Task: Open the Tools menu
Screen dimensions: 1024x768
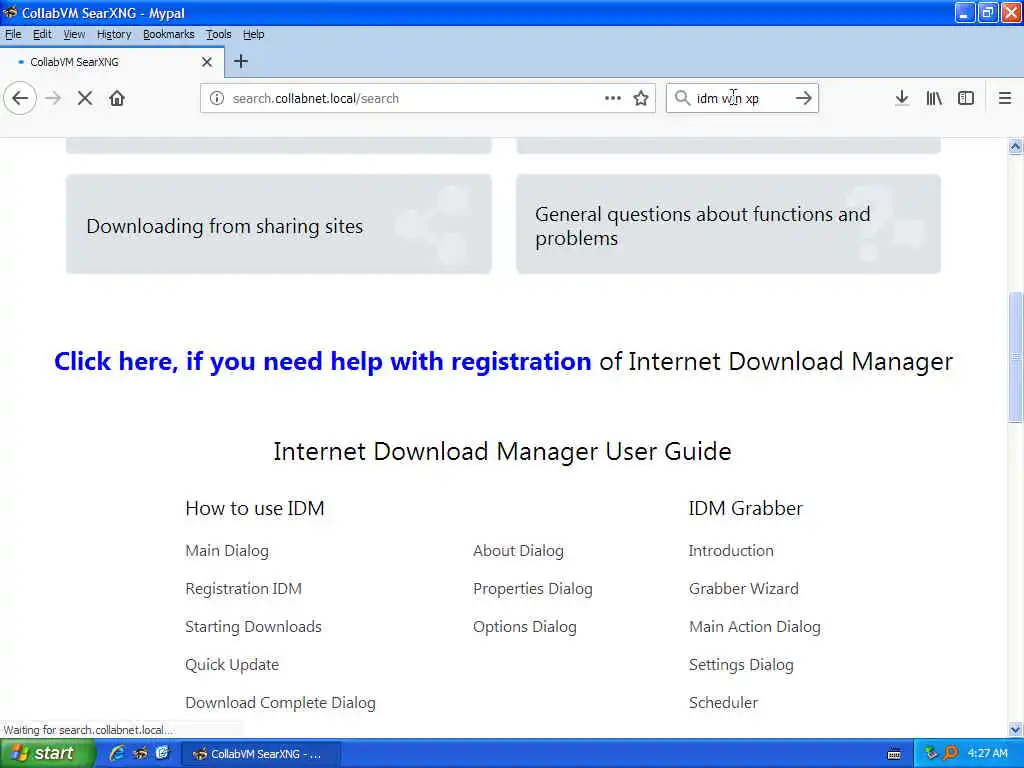Action: point(218,35)
